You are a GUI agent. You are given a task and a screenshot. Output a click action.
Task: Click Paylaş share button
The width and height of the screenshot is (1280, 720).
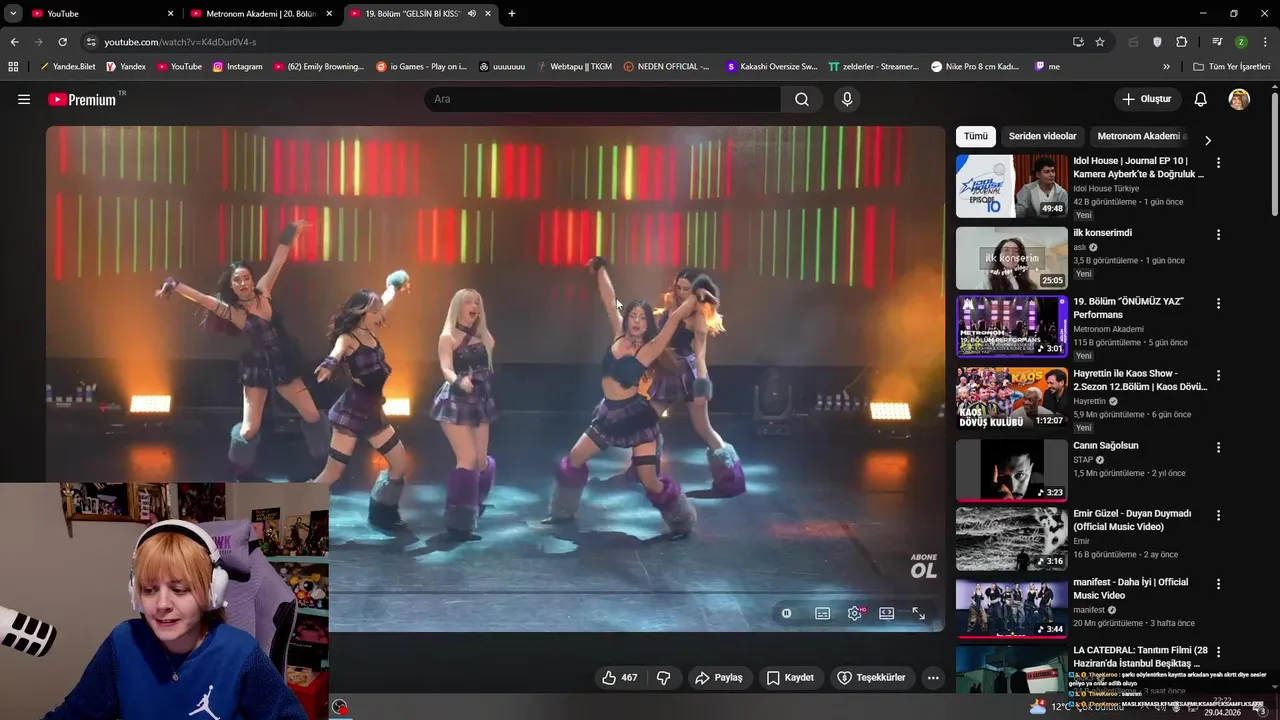[x=719, y=678]
